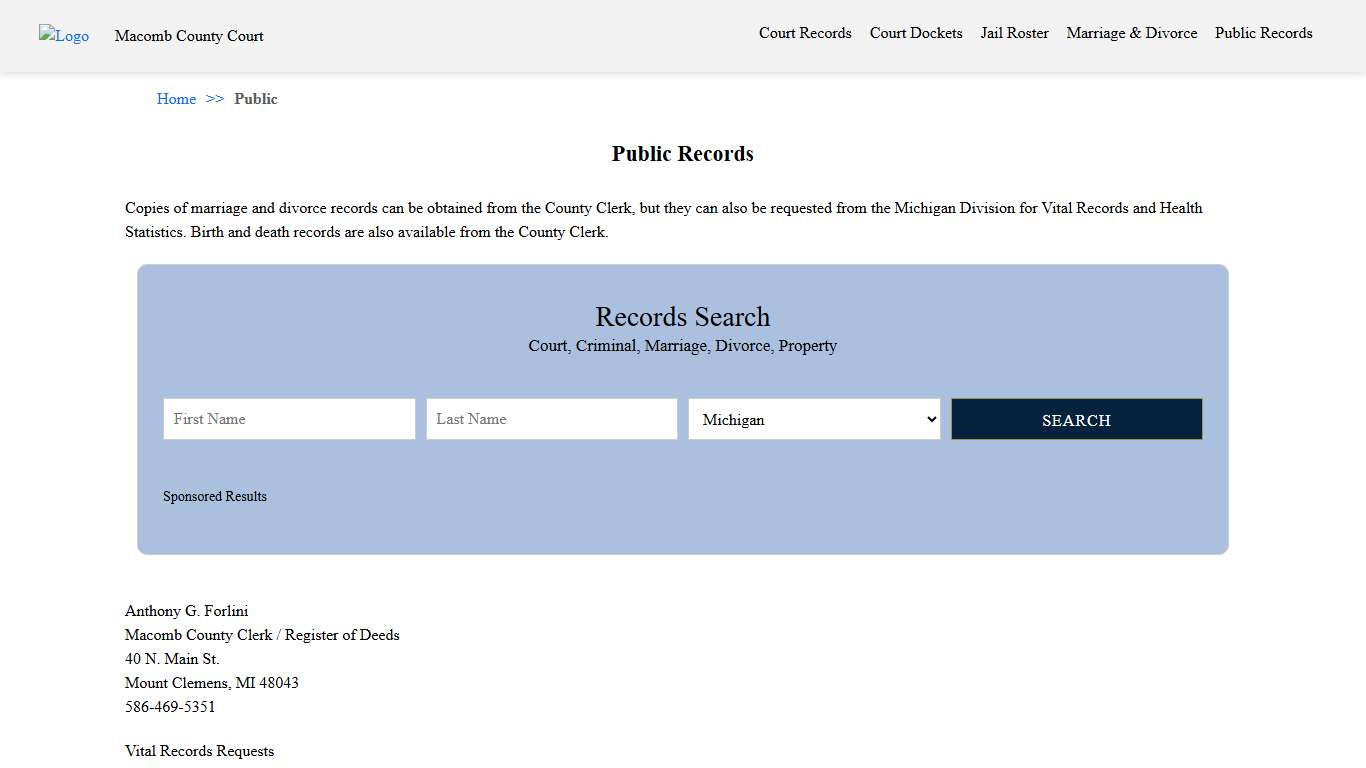This screenshot has width=1366, height=768.
Task: Click the Public Records page heading
Action: coord(683,153)
